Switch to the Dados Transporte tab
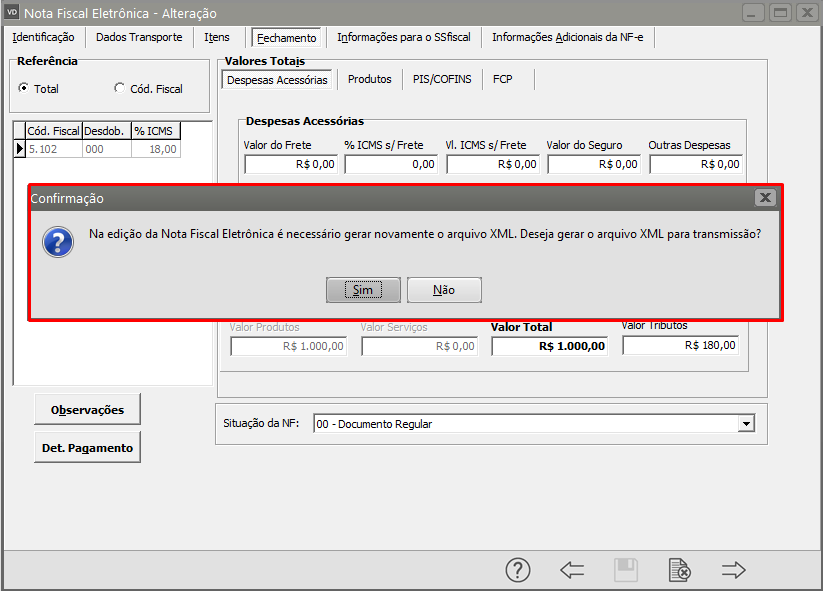 pyautogui.click(x=139, y=37)
